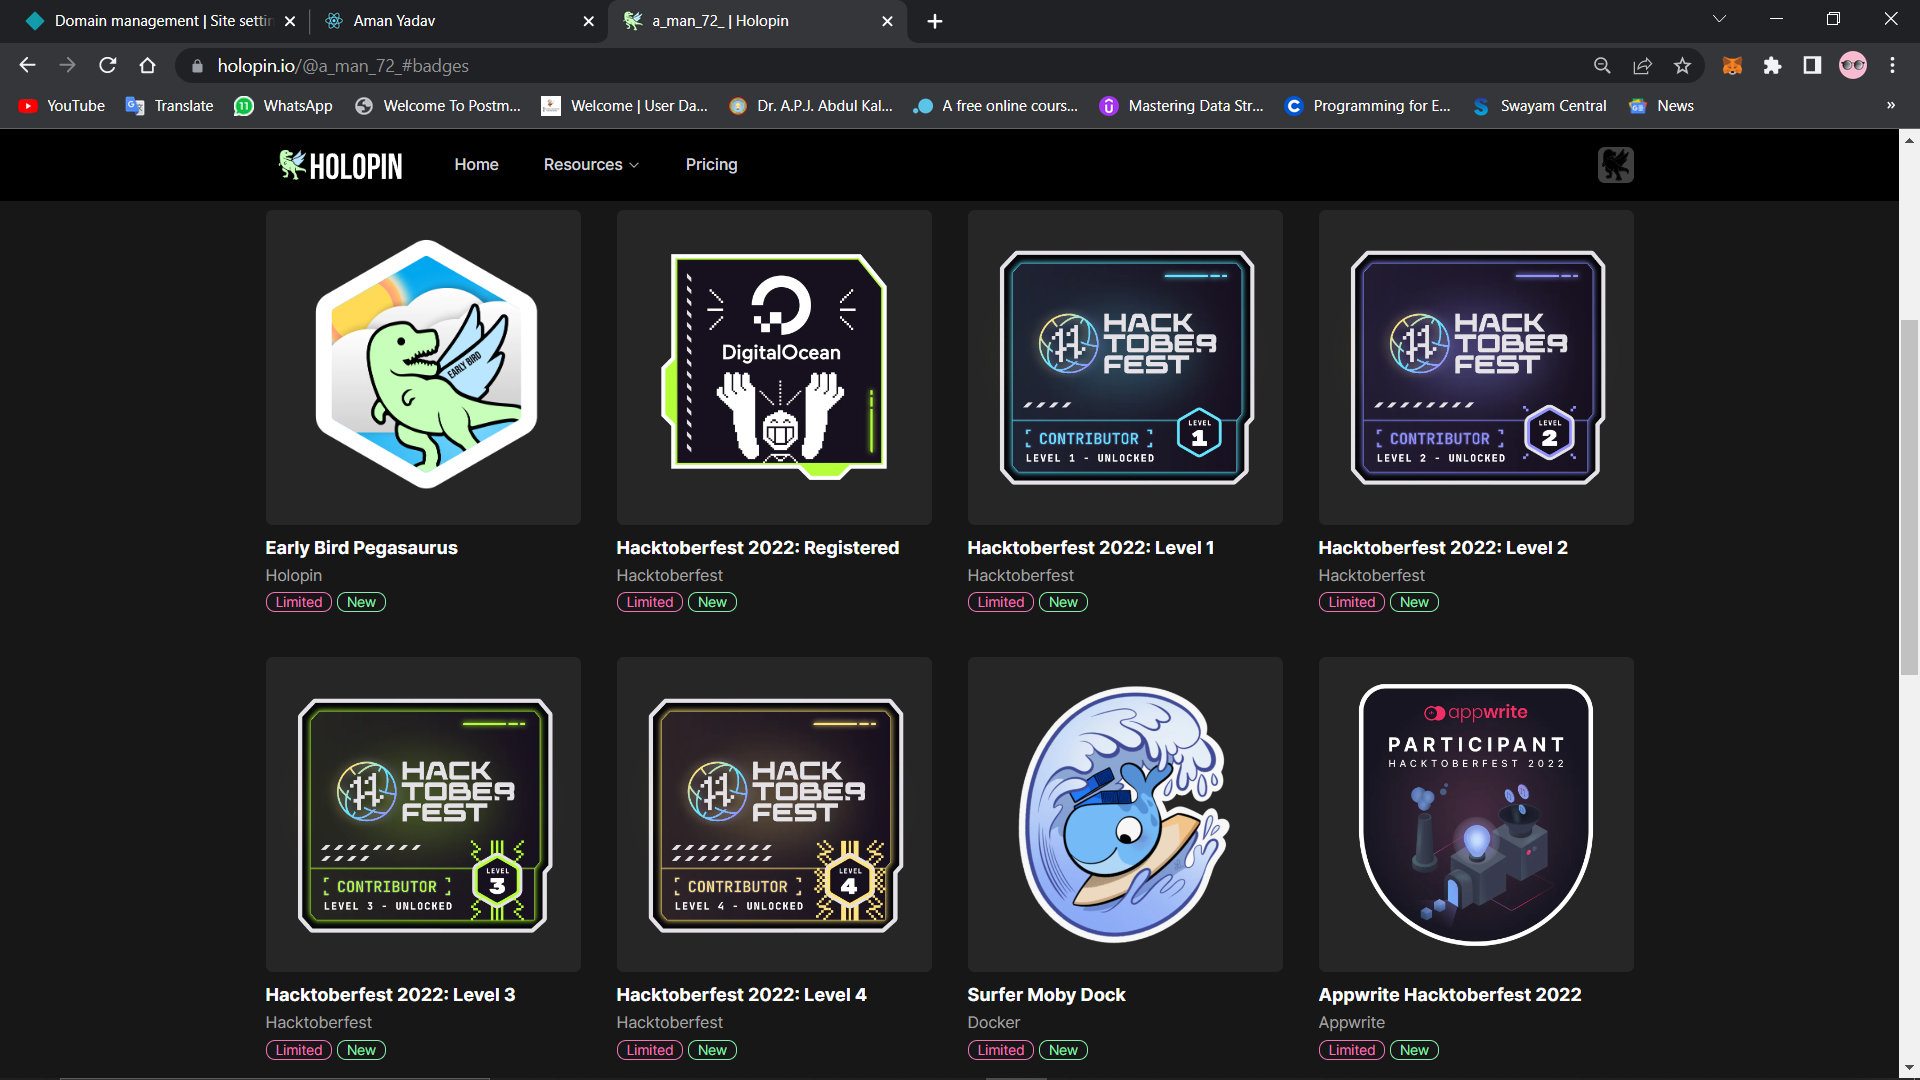Open the WhatsApp bookmark

(x=283, y=106)
